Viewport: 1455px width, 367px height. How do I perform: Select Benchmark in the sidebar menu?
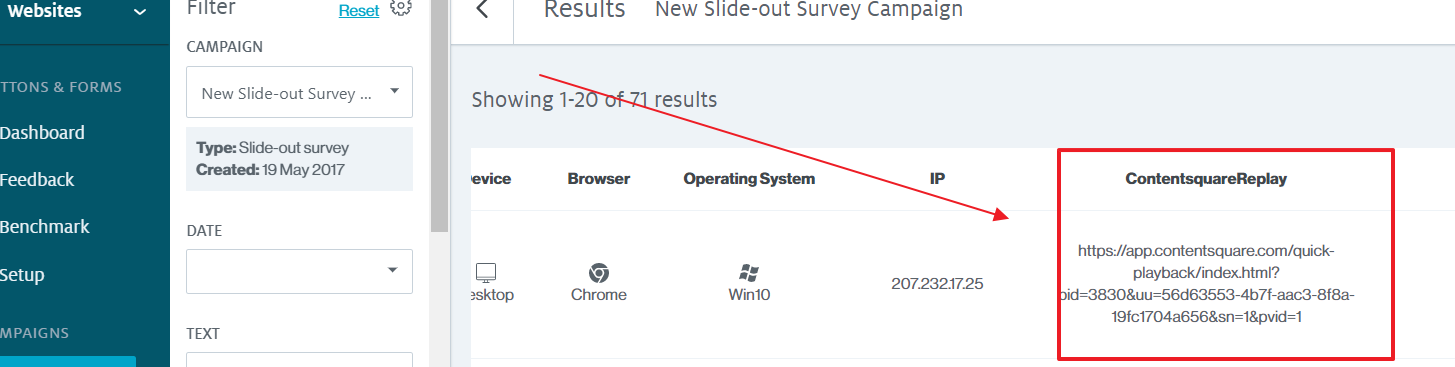45,227
